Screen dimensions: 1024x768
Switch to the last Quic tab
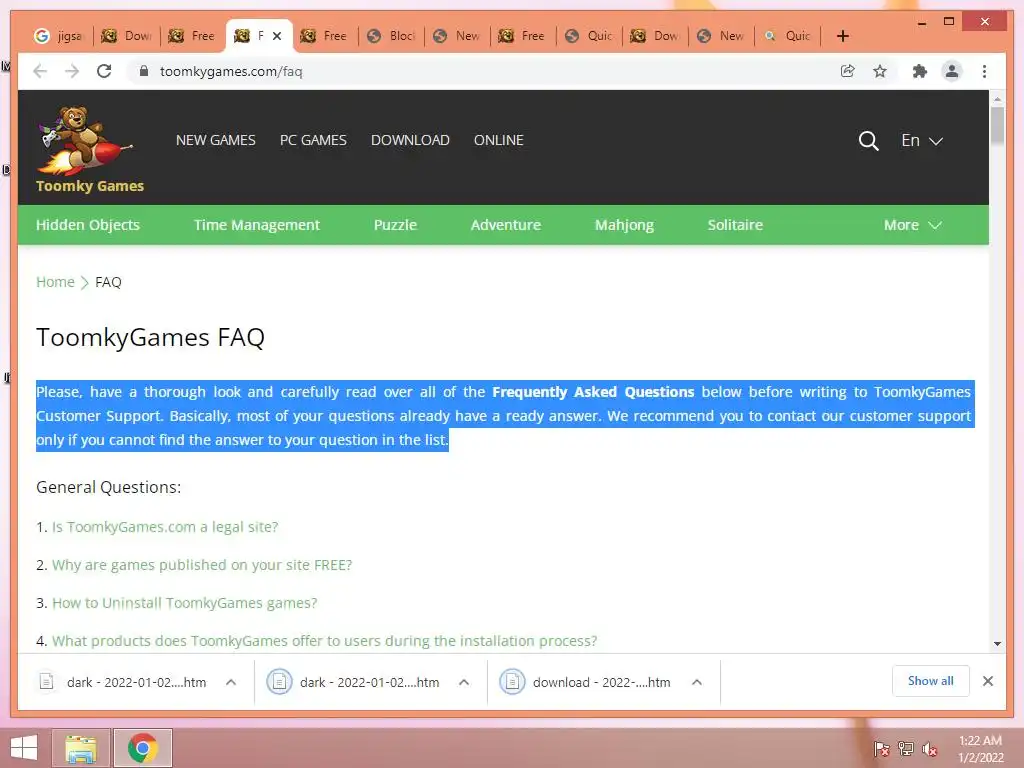788,36
